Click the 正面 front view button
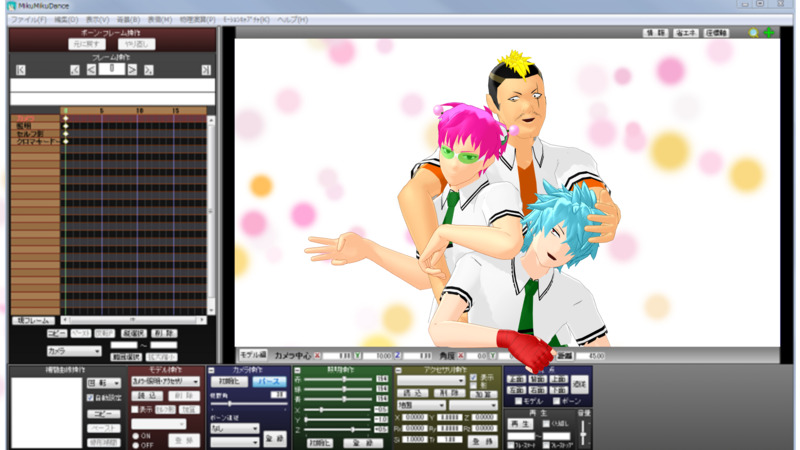The width and height of the screenshot is (800, 450). point(516,379)
